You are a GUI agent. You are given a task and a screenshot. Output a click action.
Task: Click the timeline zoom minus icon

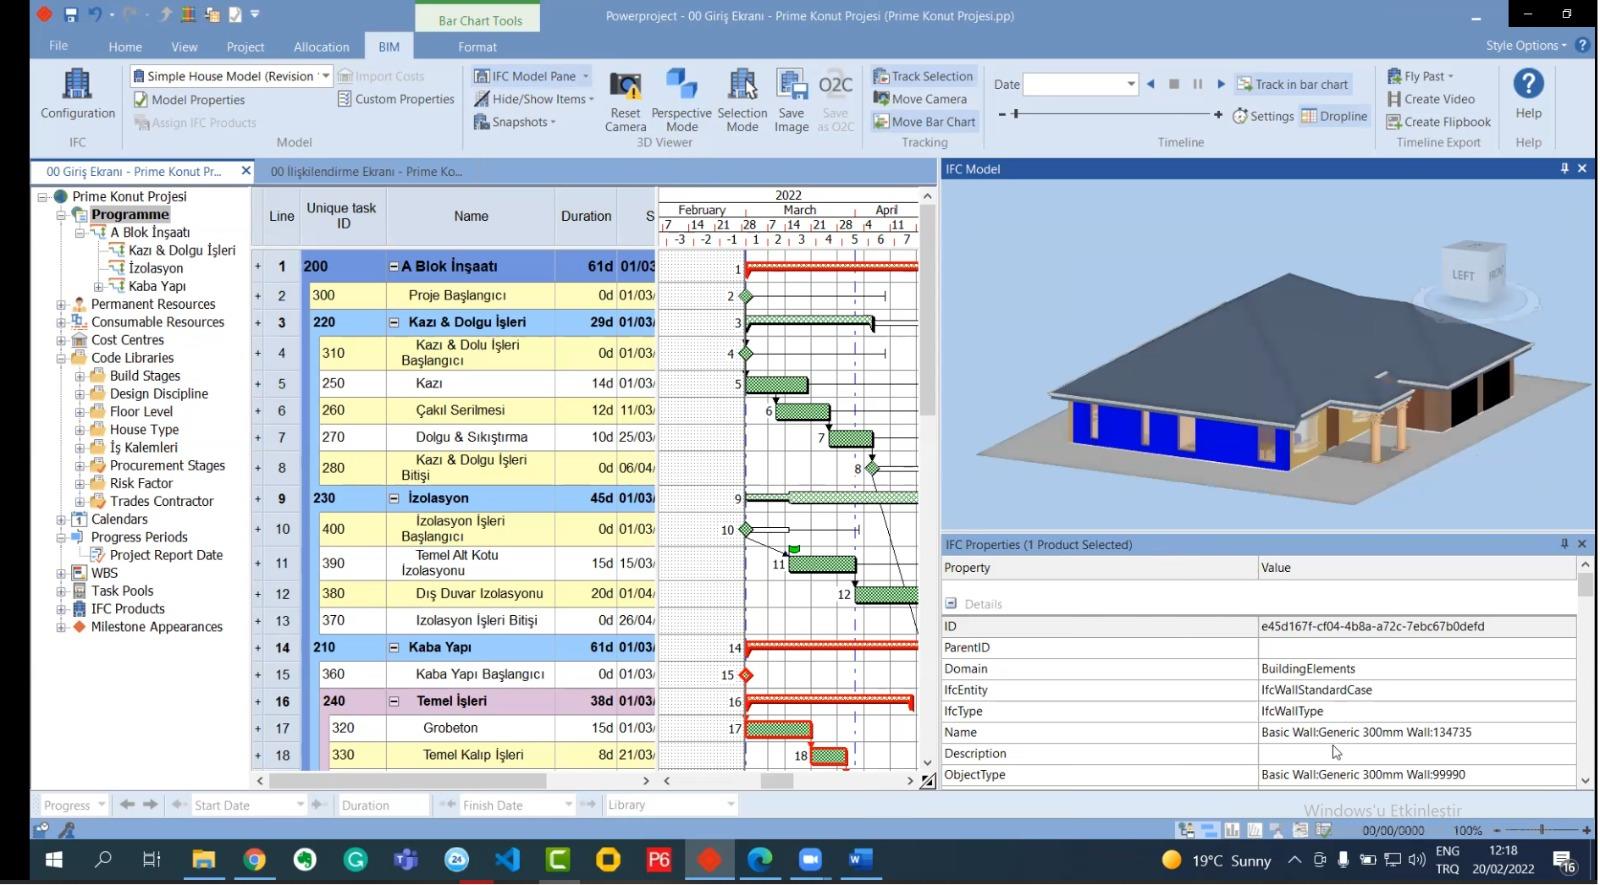coord(1004,115)
